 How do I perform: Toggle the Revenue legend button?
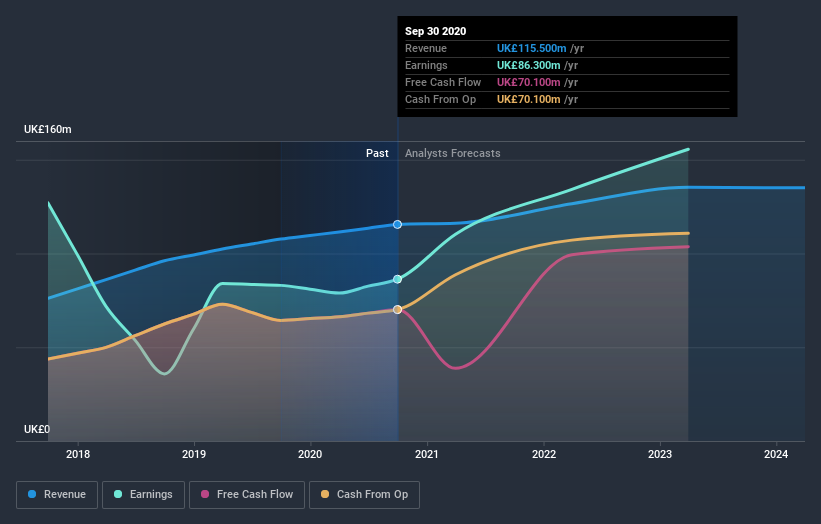click(57, 495)
